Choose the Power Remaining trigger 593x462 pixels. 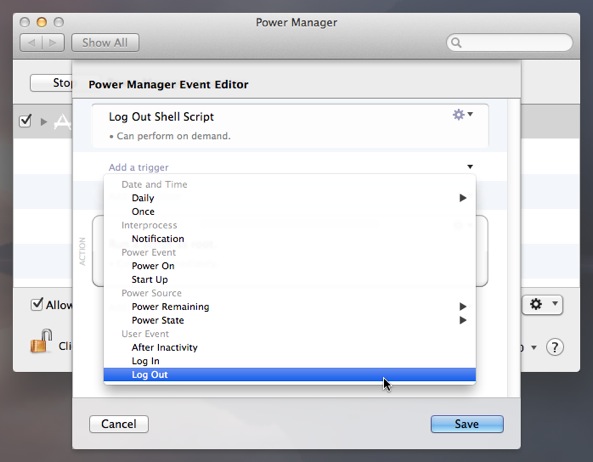click(290, 307)
